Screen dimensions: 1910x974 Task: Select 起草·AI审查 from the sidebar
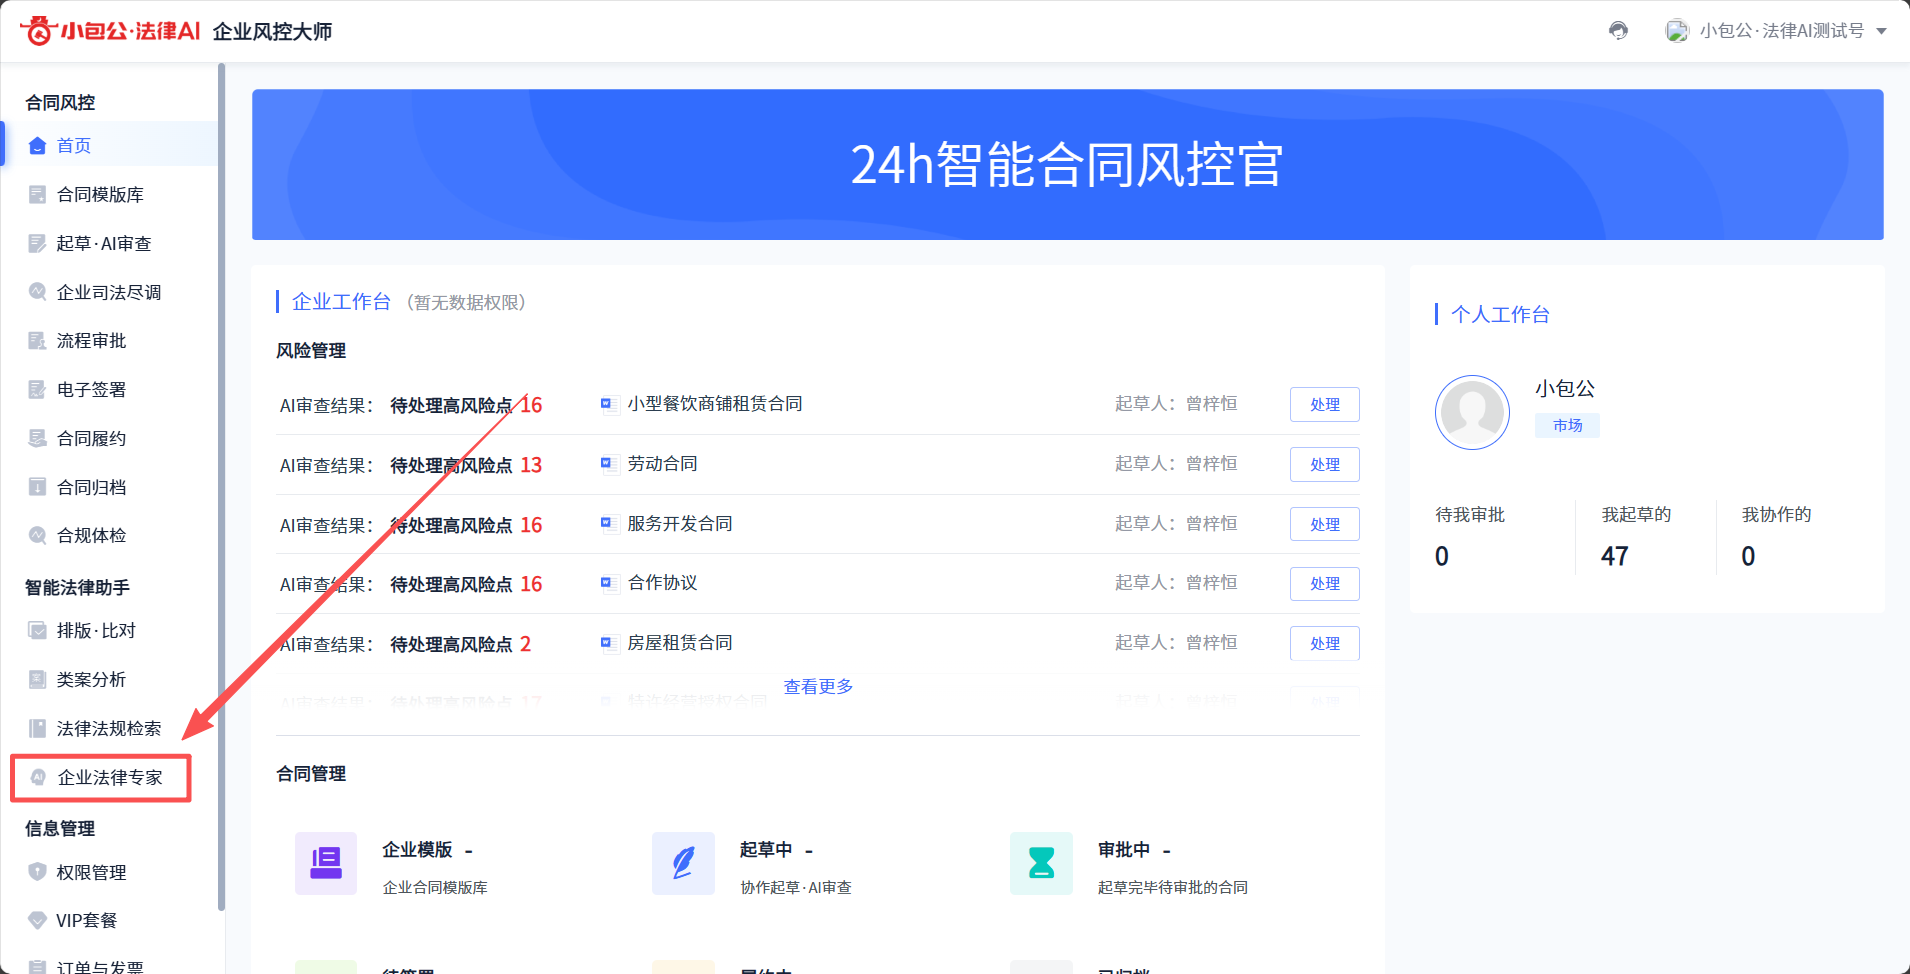pyautogui.click(x=104, y=244)
